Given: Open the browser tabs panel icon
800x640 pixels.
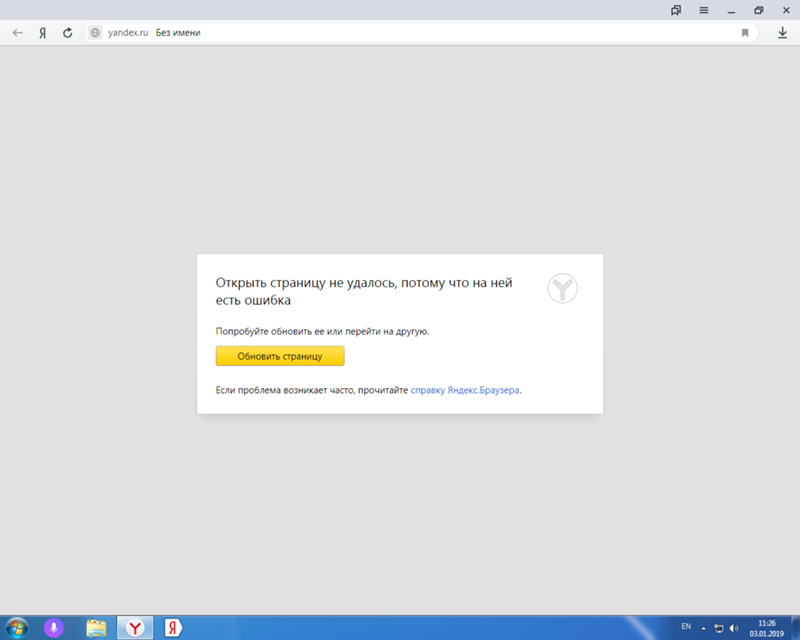Looking at the screenshot, I should (x=676, y=10).
